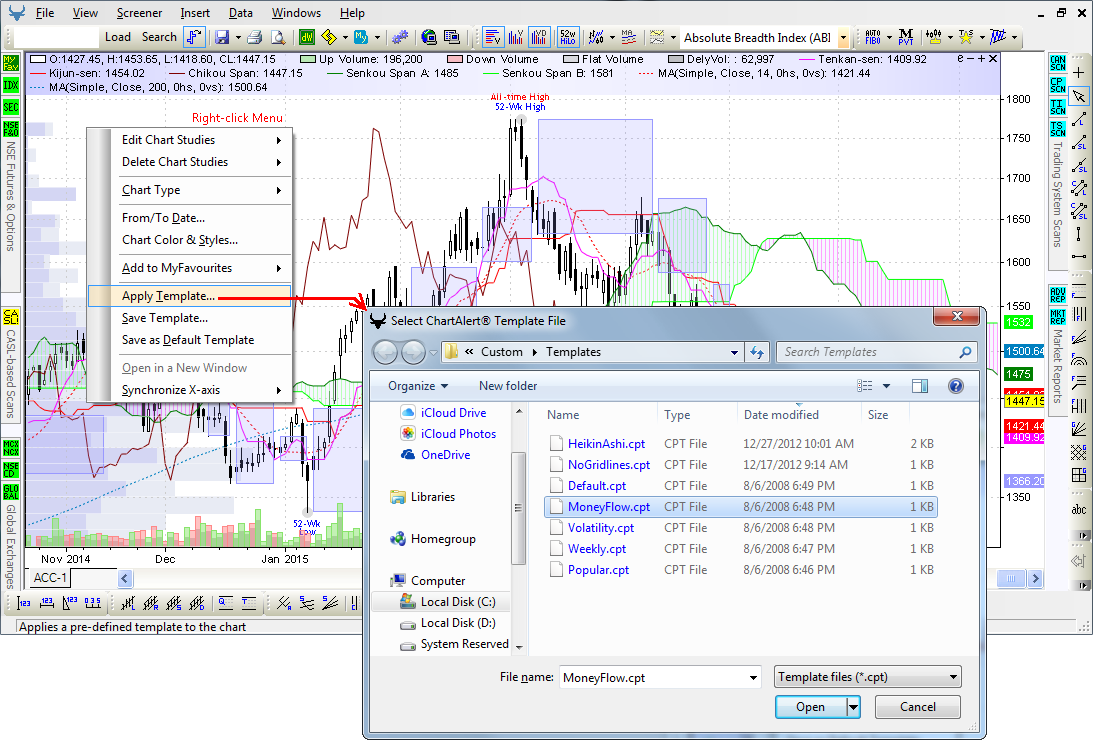Open the Template files (*.cpt) filter dropdown
The image size is (1093, 740).
(x=868, y=677)
